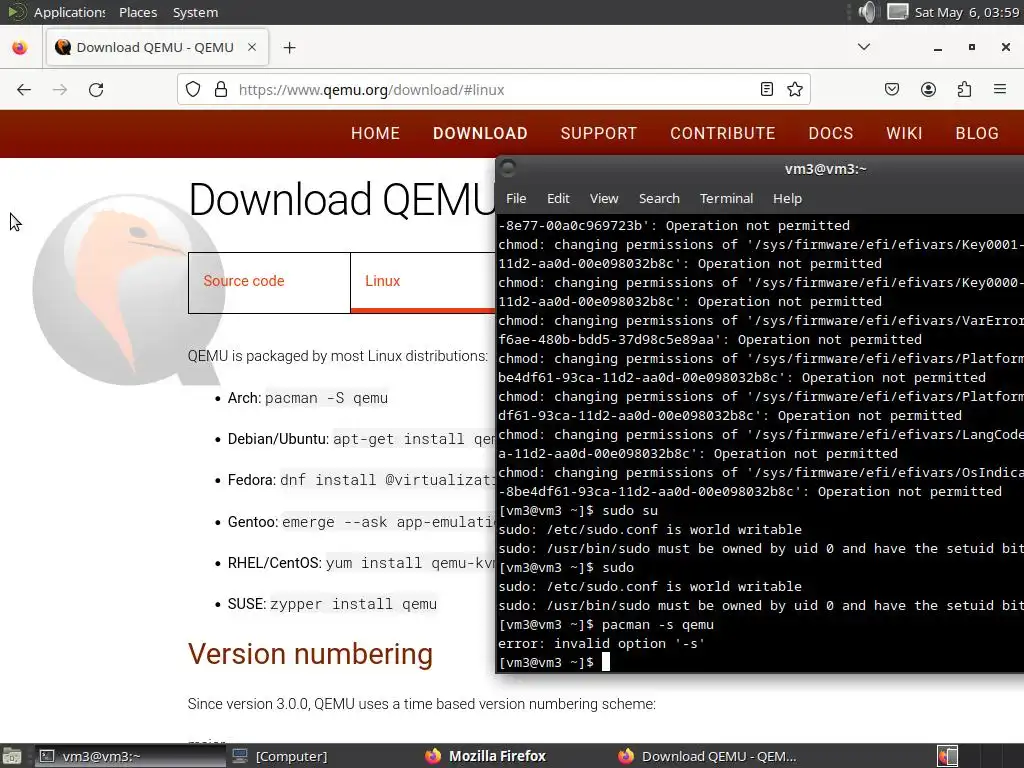Click the 'Debian/Ubuntu:' list item label
Screen dimensions: 1024x768
point(278,439)
